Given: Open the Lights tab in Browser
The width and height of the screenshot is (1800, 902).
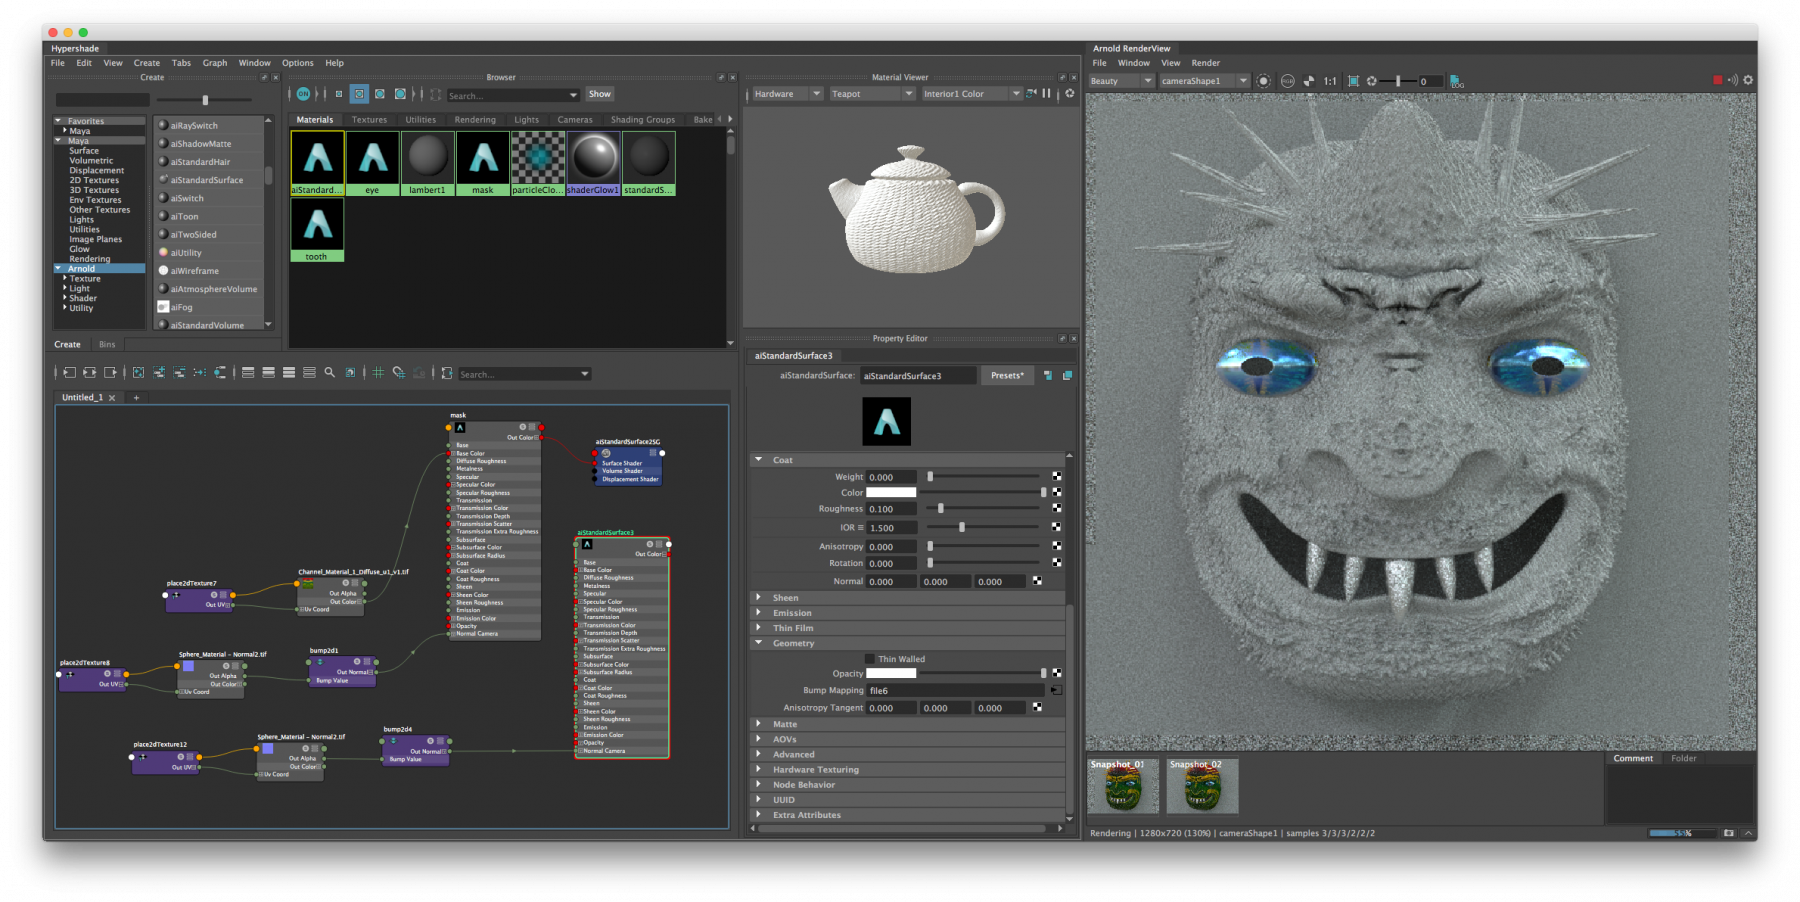Looking at the screenshot, I should [527, 120].
